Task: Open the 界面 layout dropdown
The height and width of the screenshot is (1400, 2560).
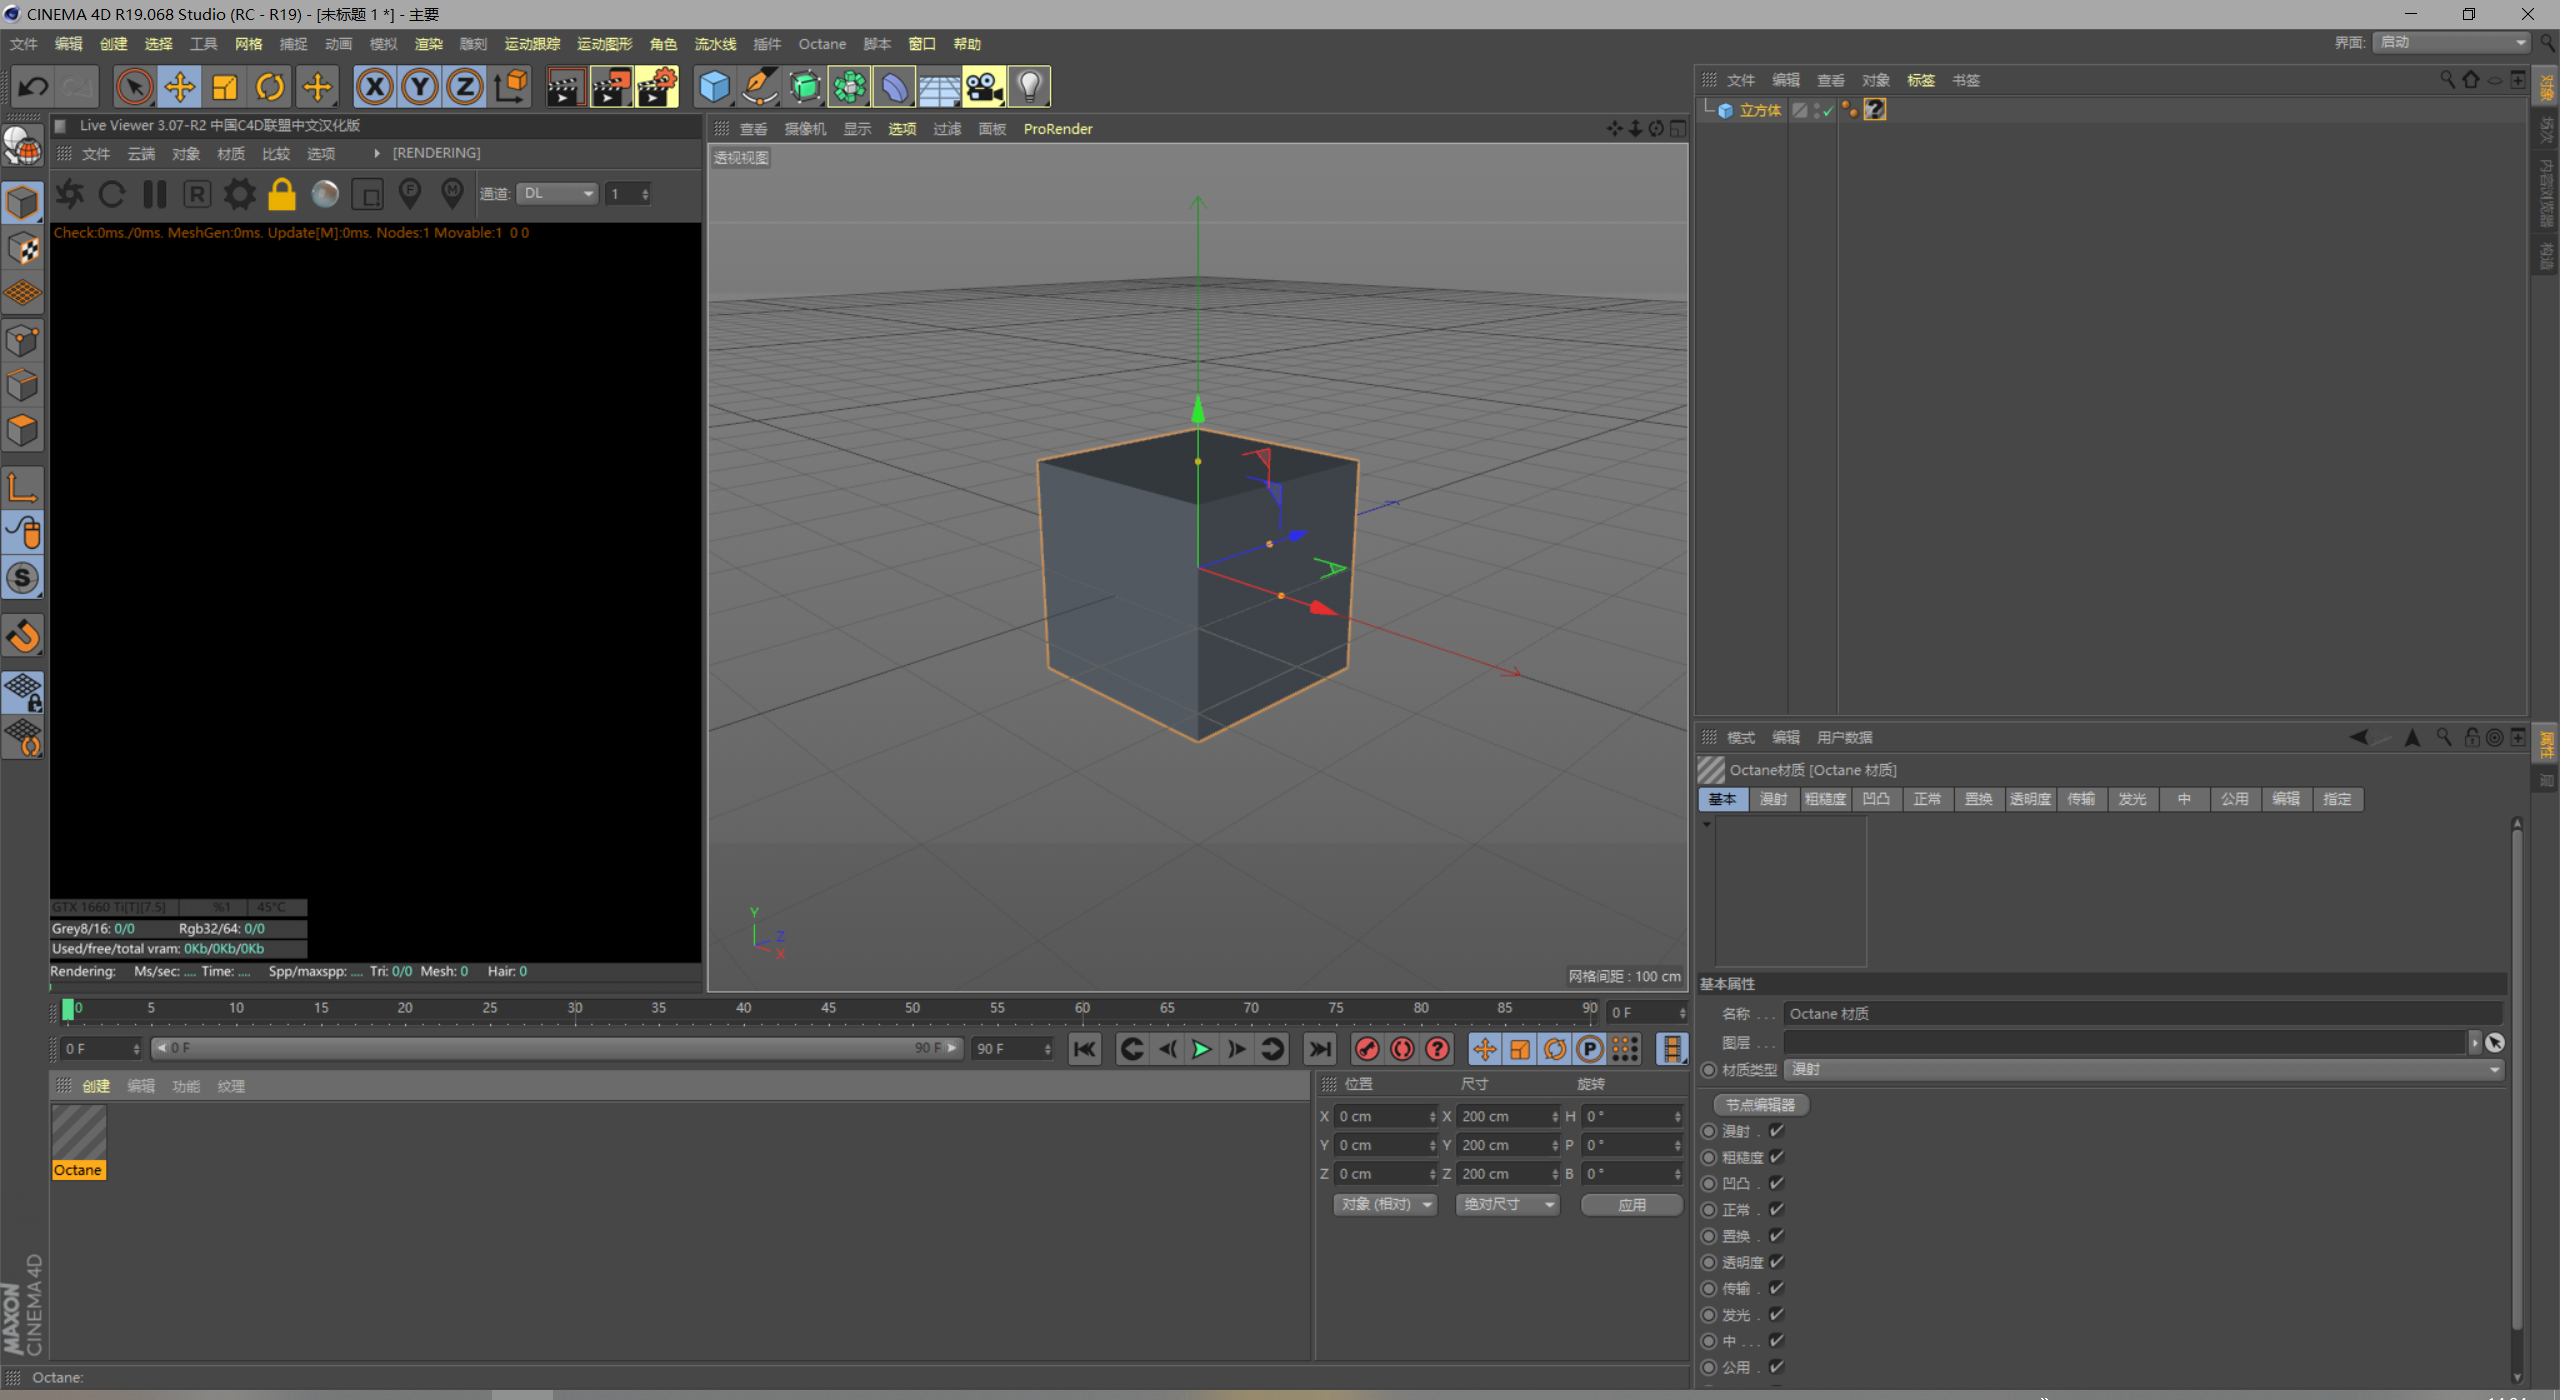Action: (2451, 42)
